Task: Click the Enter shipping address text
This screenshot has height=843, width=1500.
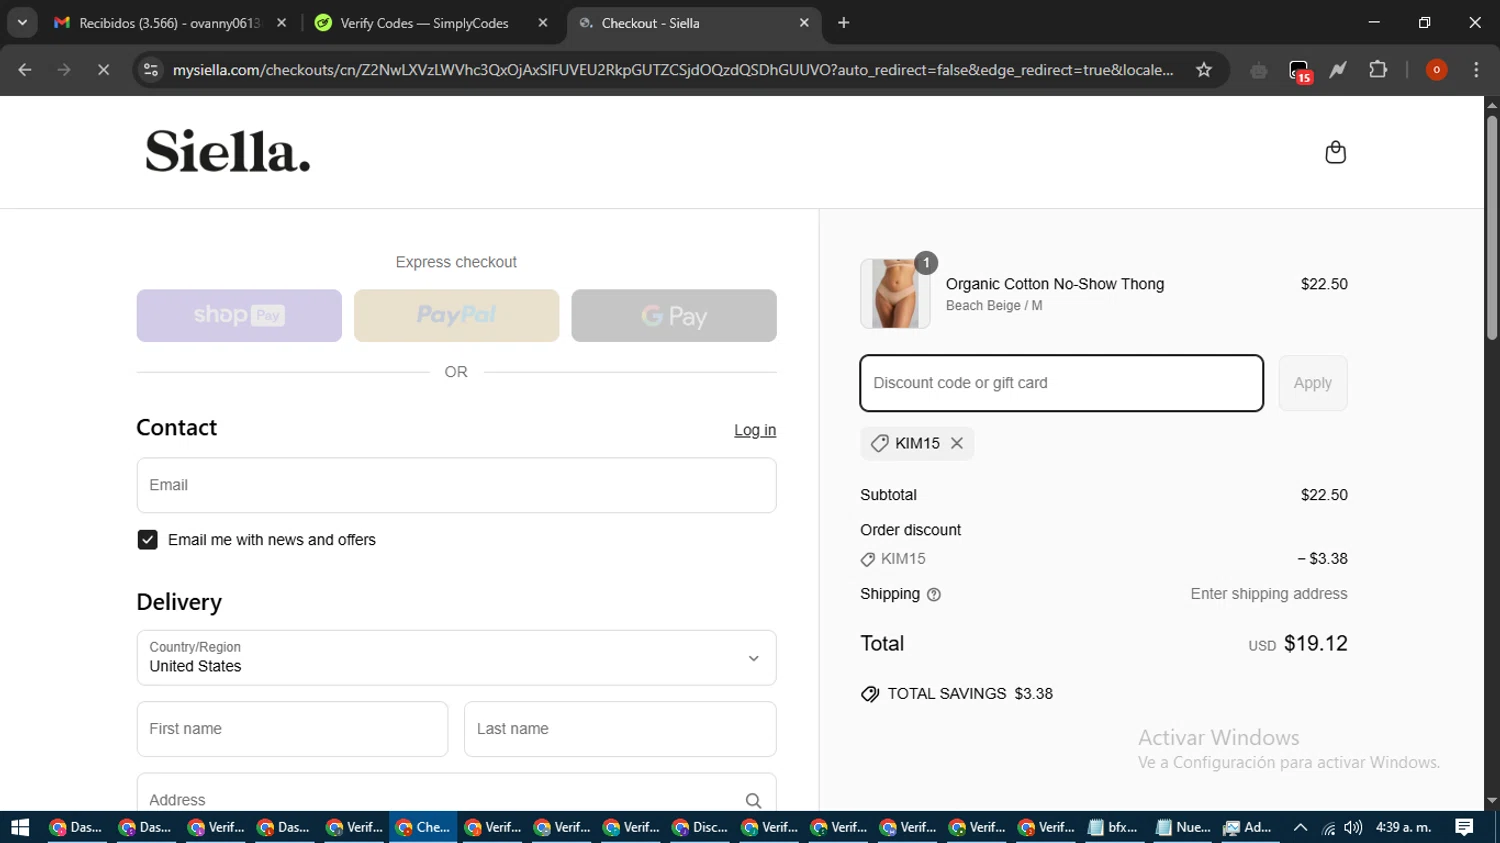Action: (1269, 594)
